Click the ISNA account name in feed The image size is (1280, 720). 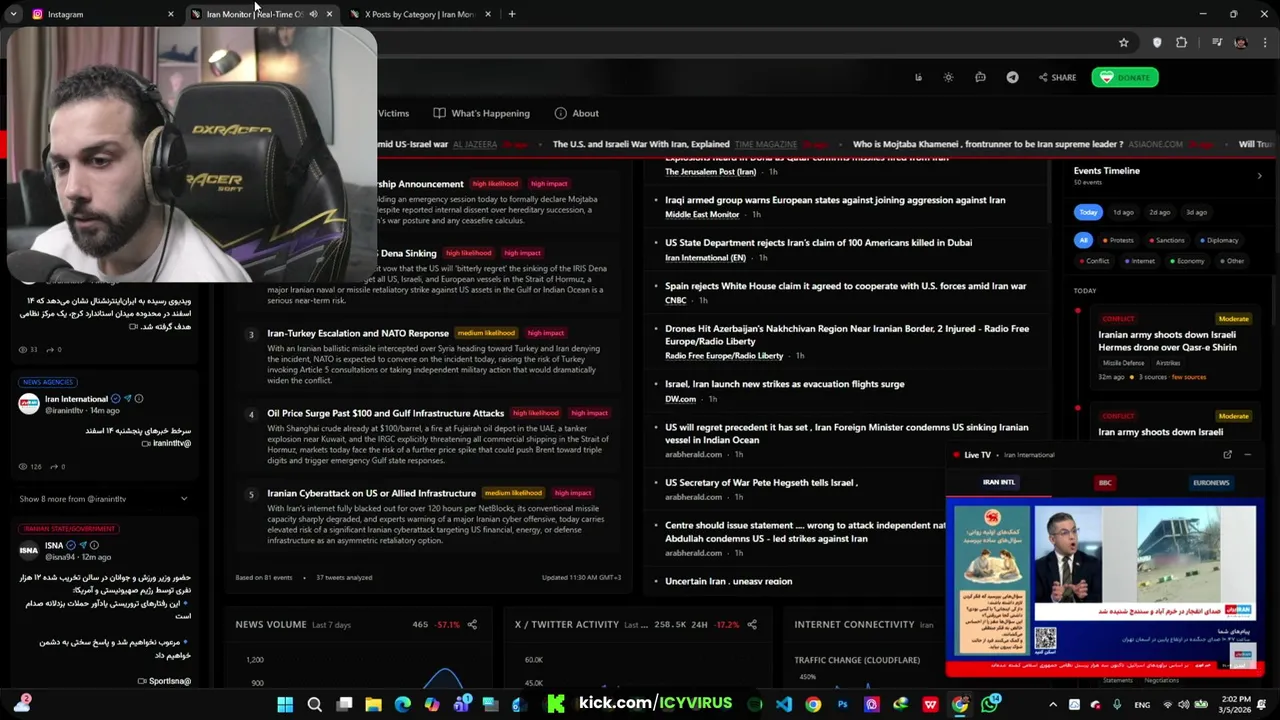click(x=54, y=546)
